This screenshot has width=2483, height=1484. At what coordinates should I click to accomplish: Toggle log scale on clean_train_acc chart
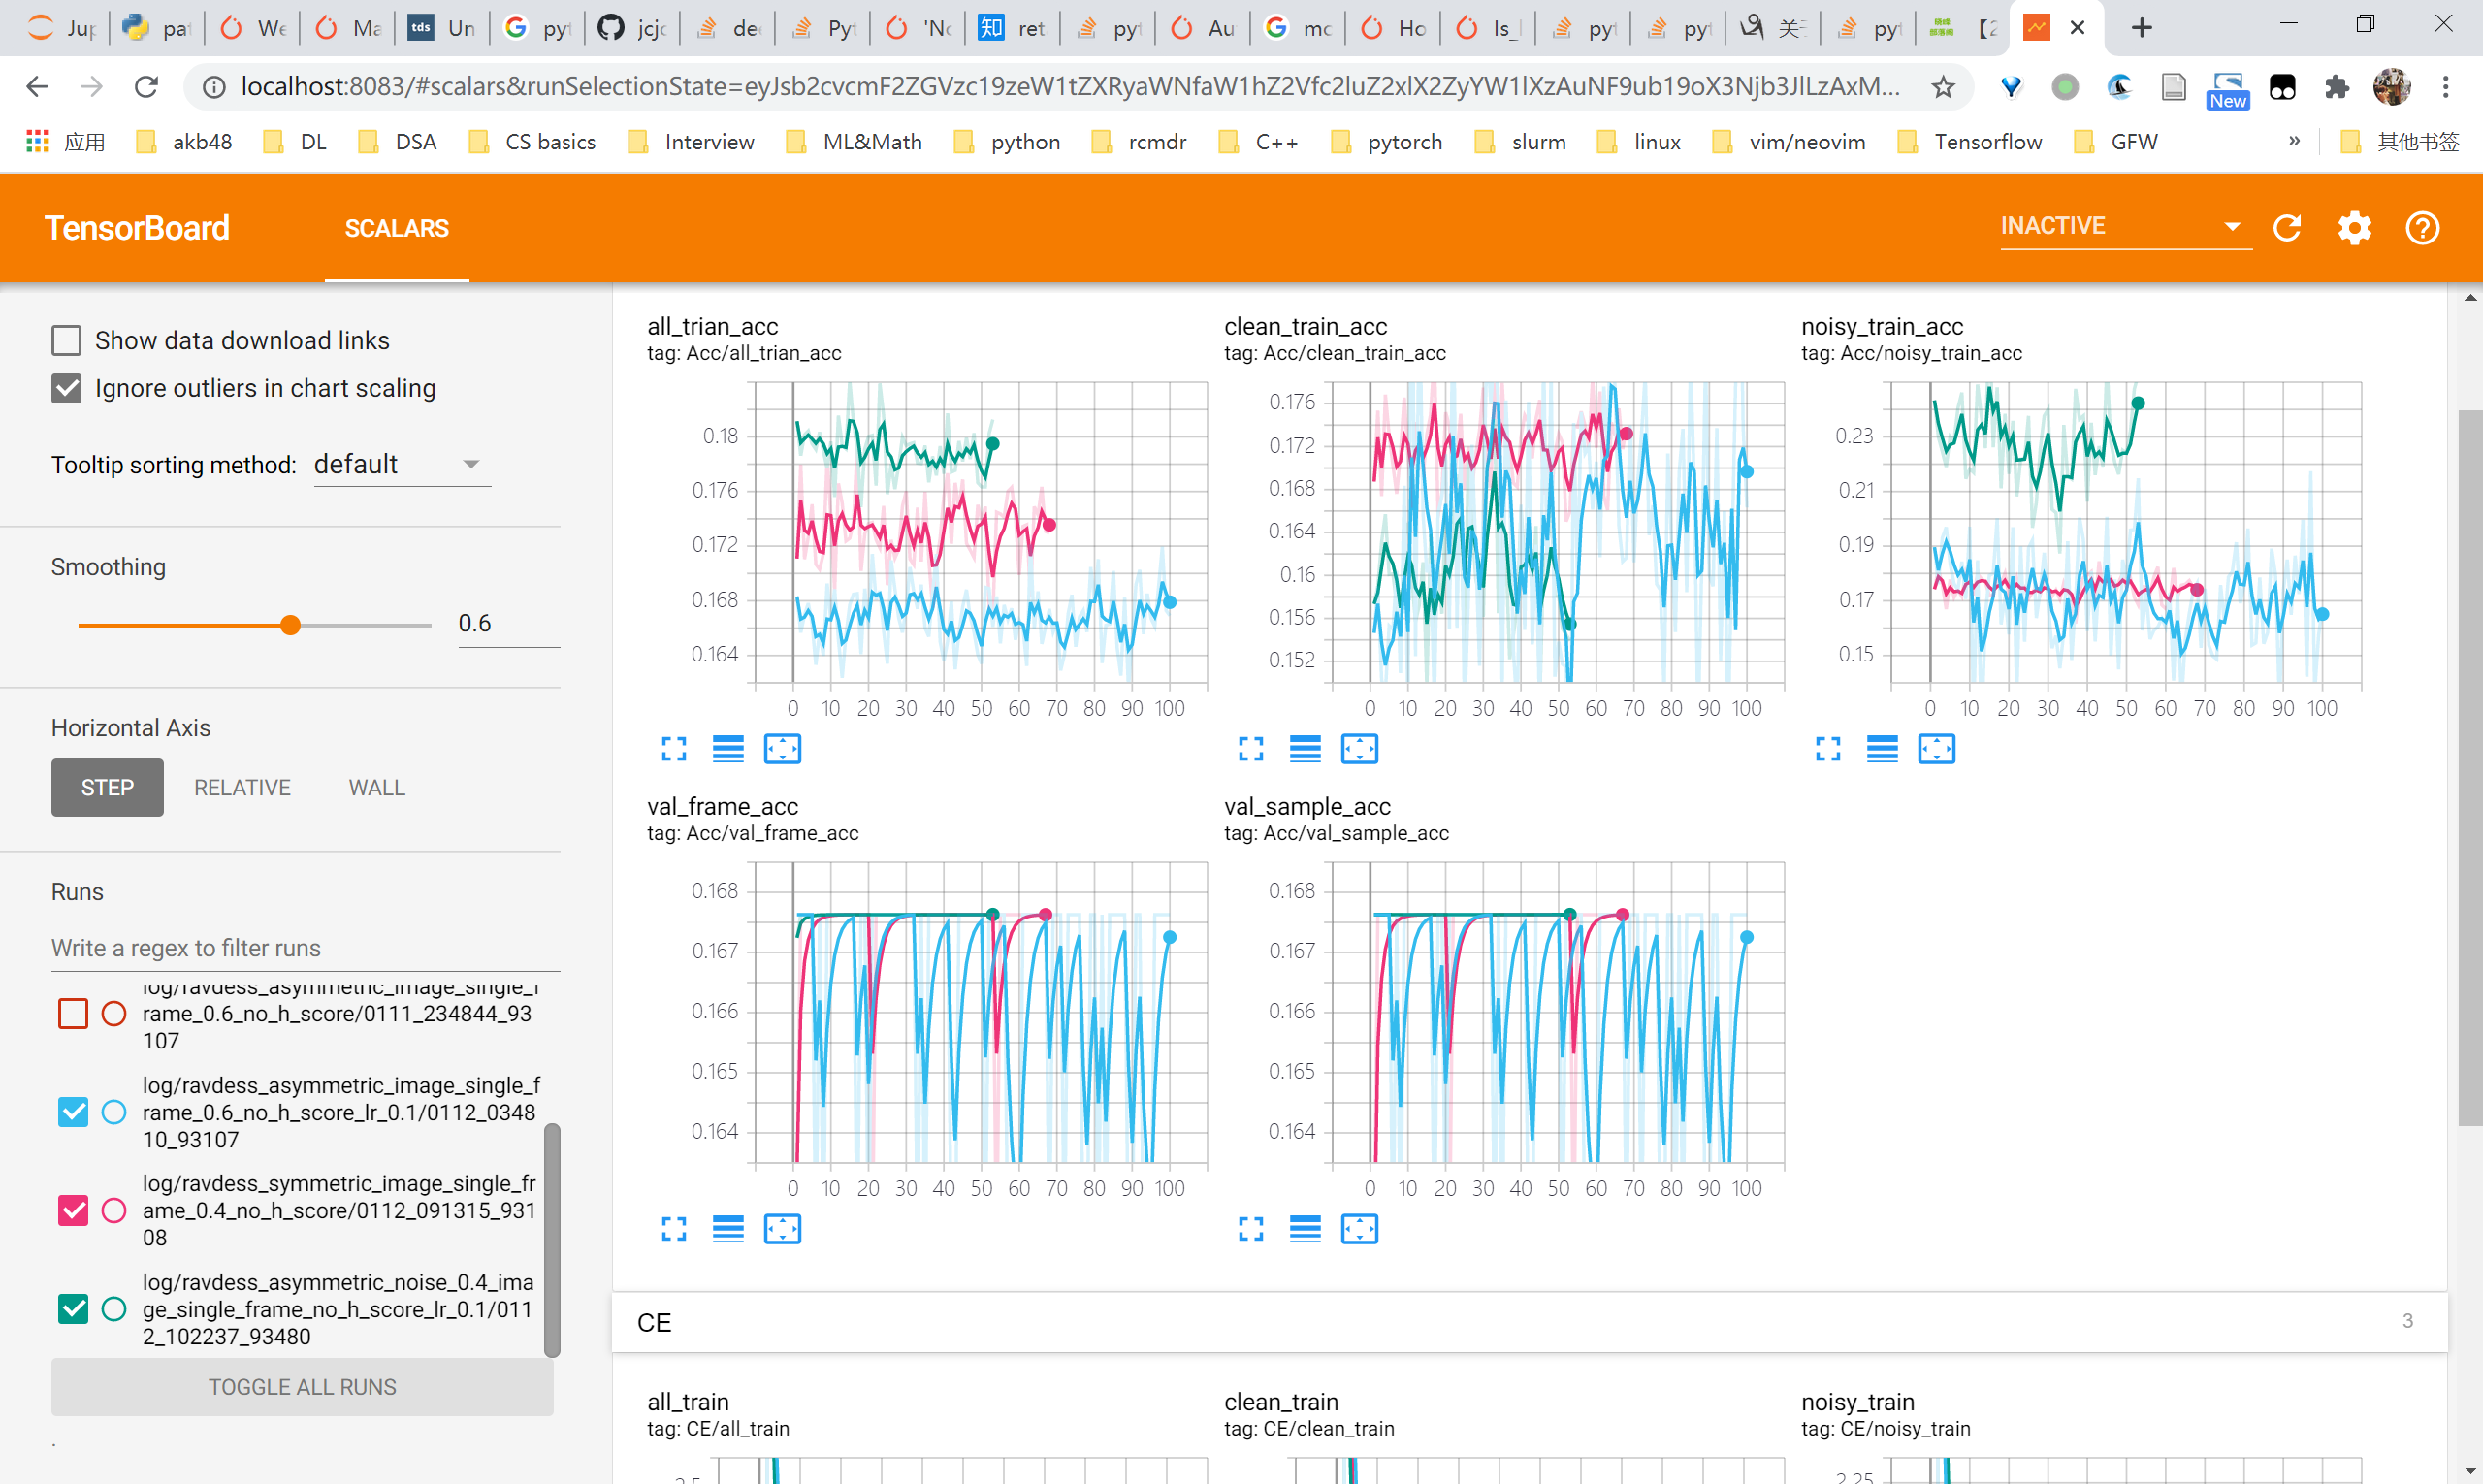coord(1305,749)
